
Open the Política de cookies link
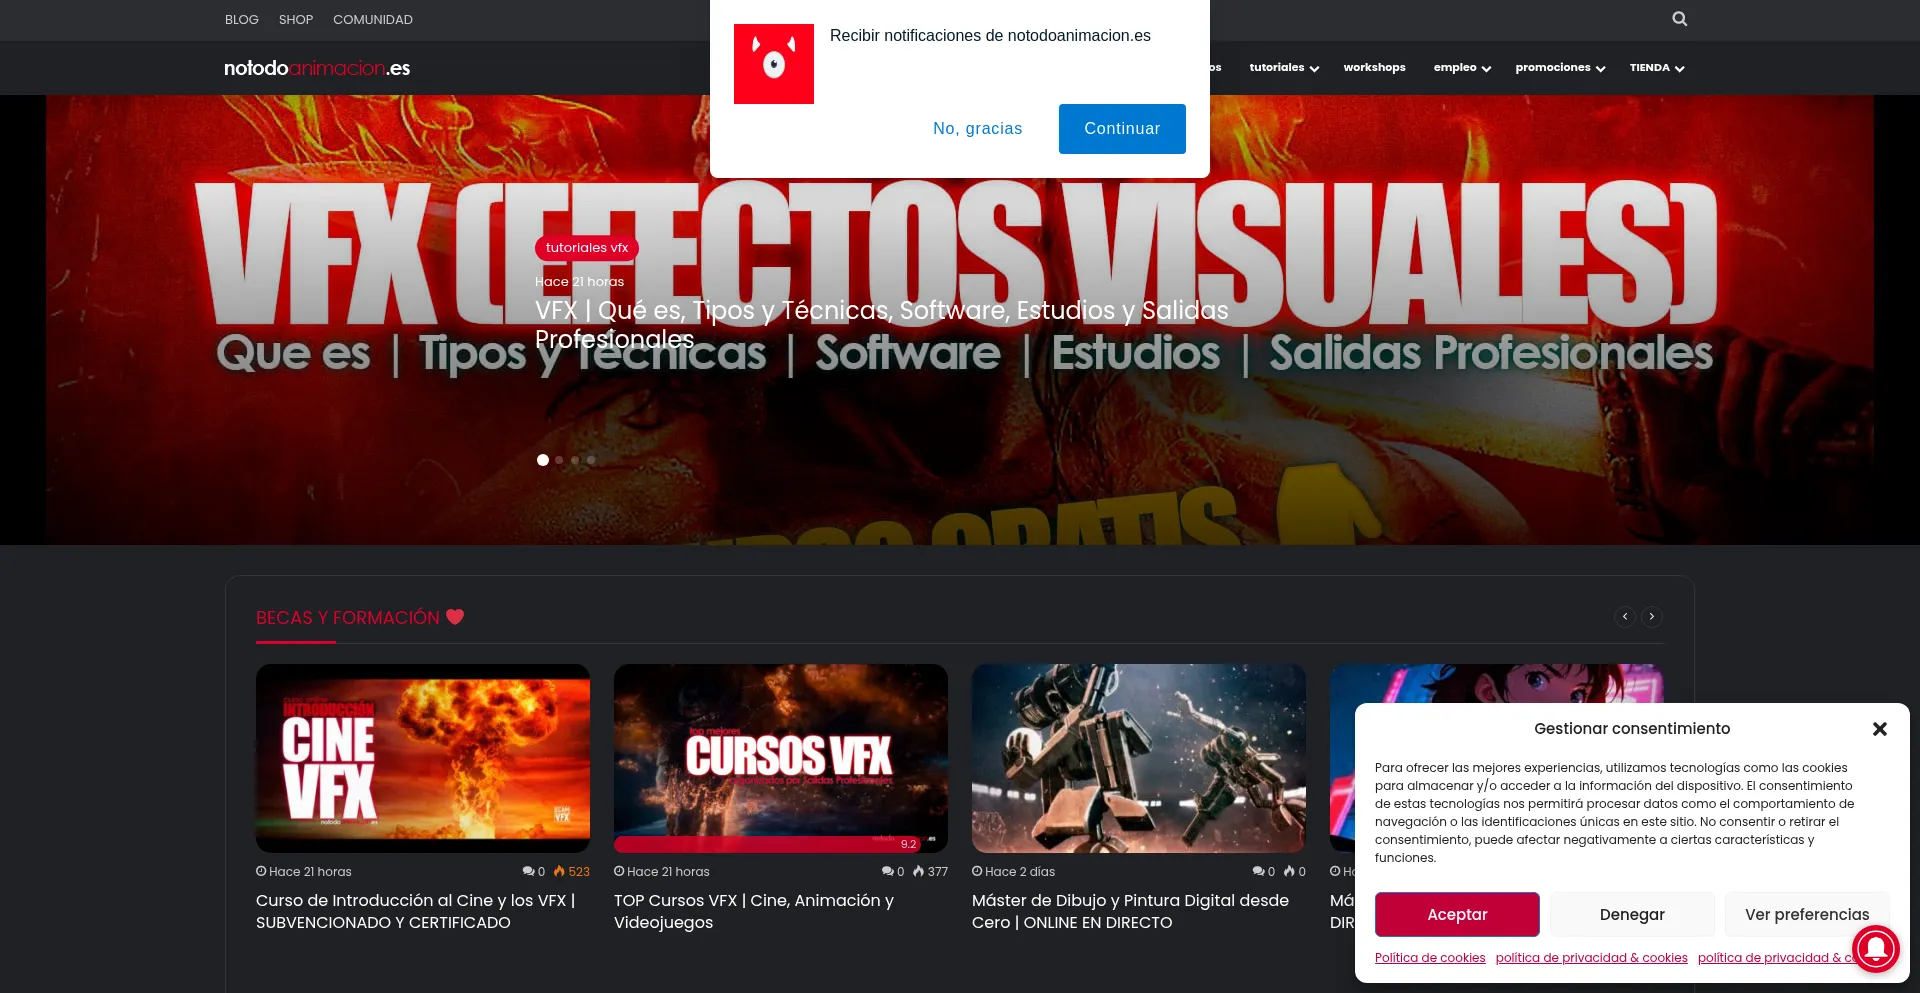pos(1430,958)
